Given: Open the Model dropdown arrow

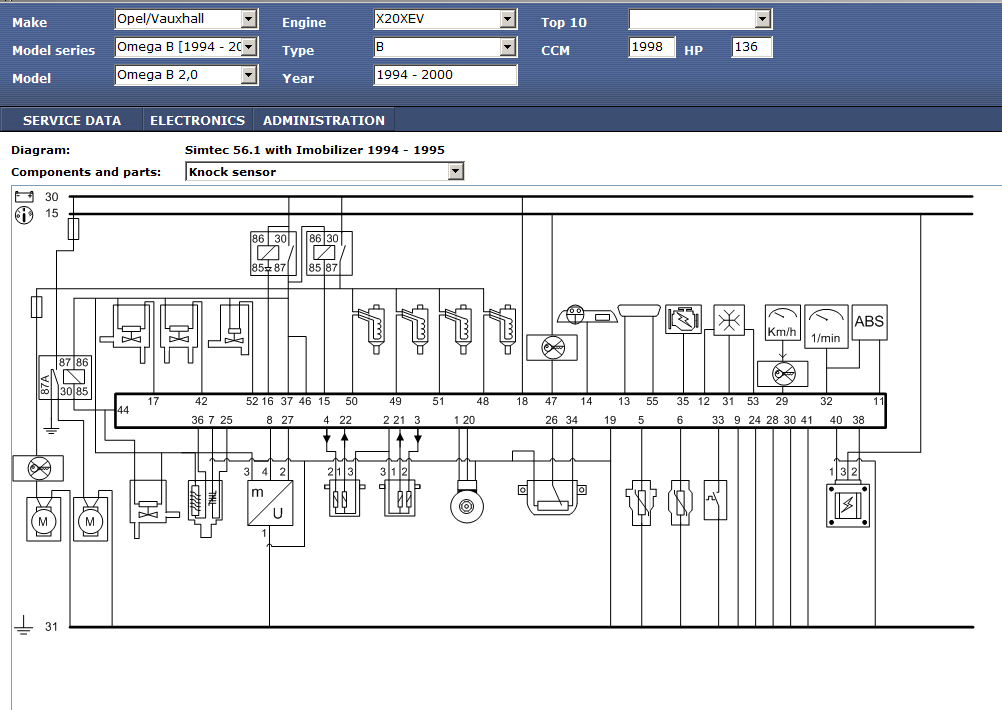Looking at the screenshot, I should tap(249, 75).
